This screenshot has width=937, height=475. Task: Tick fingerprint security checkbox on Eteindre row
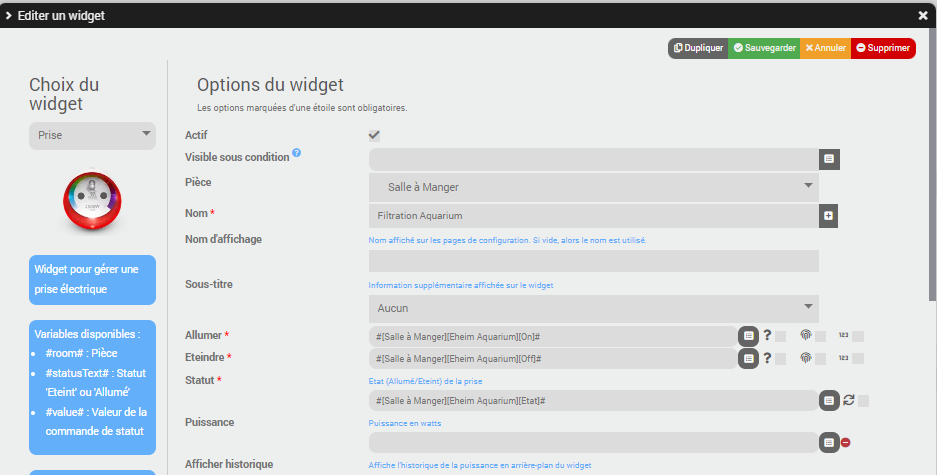[820, 358]
